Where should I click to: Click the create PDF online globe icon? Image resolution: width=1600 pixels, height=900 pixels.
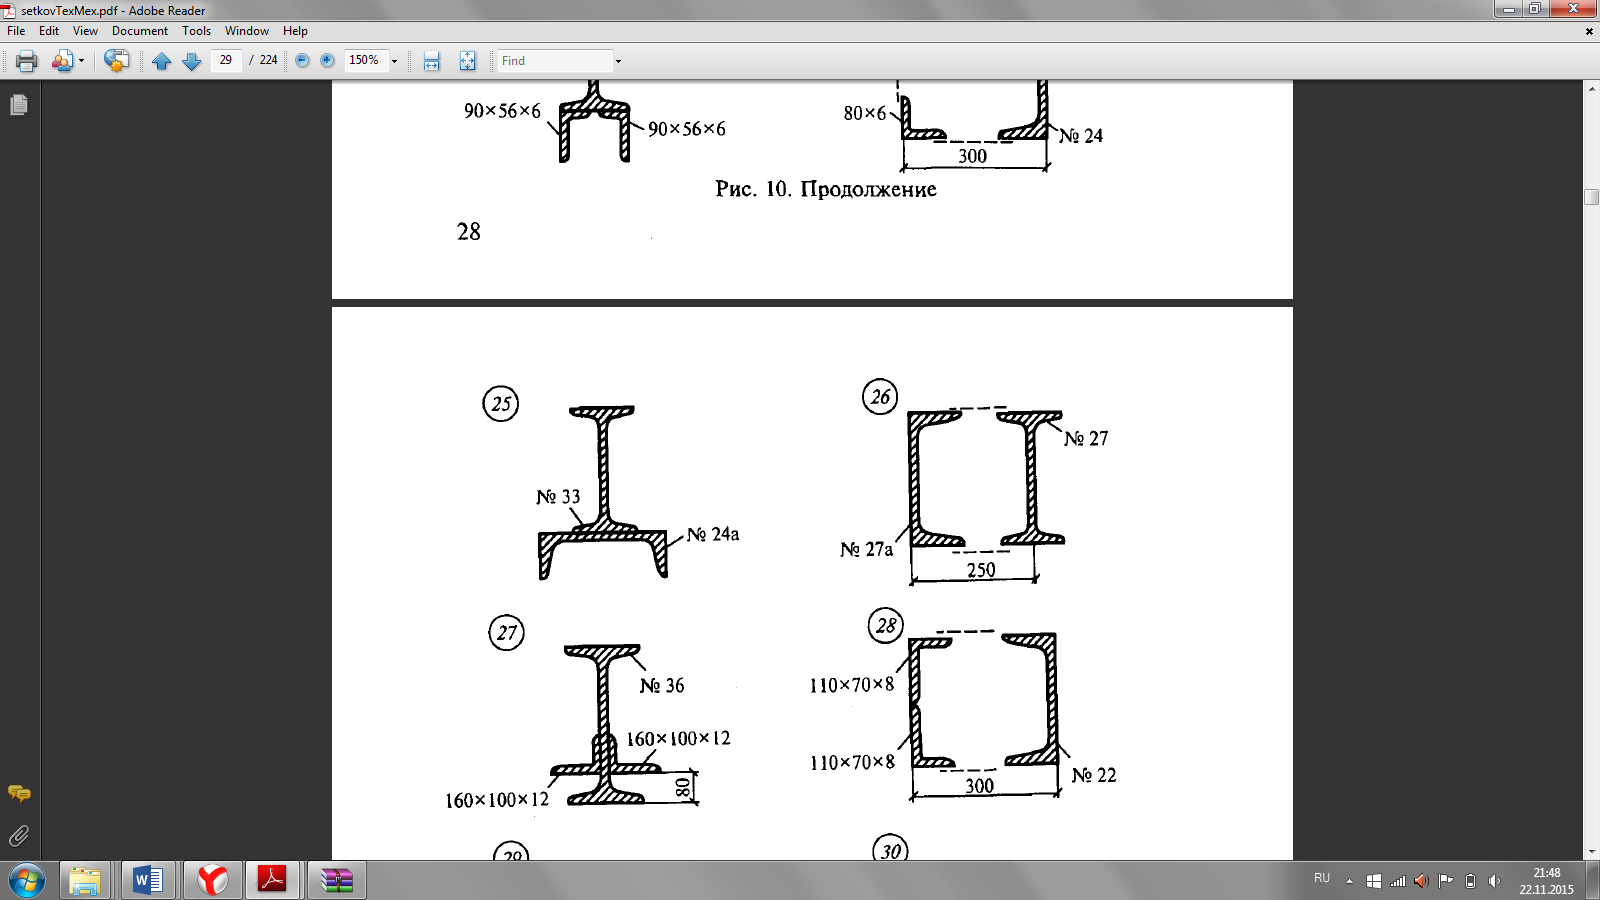[x=117, y=61]
